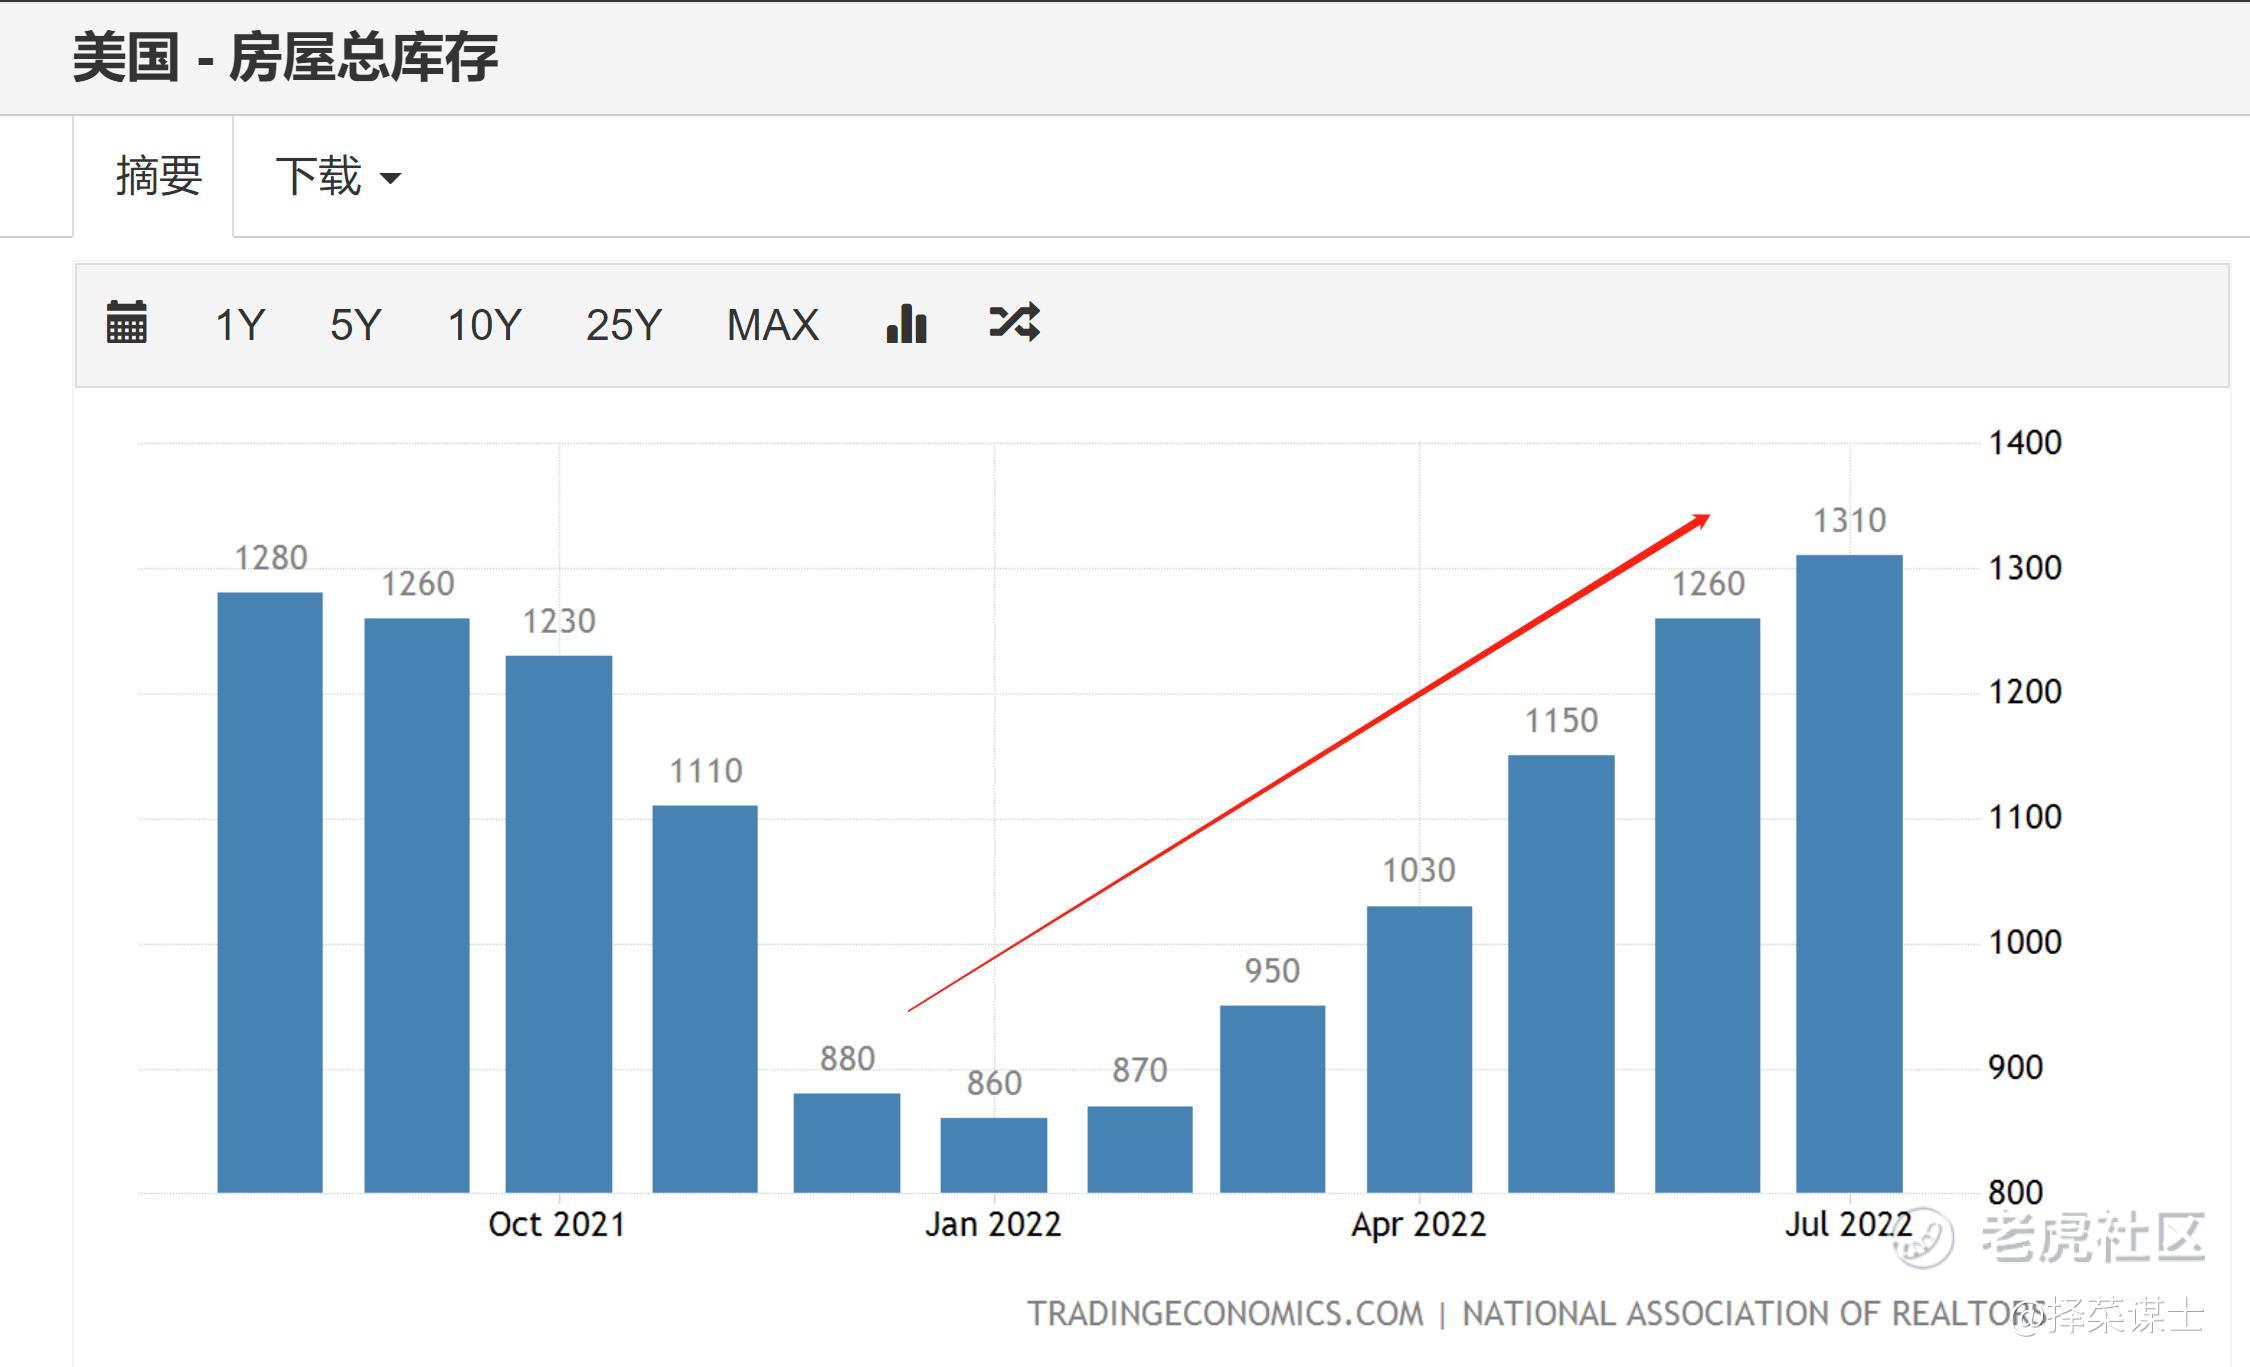Select the 10Y time range

(x=484, y=325)
